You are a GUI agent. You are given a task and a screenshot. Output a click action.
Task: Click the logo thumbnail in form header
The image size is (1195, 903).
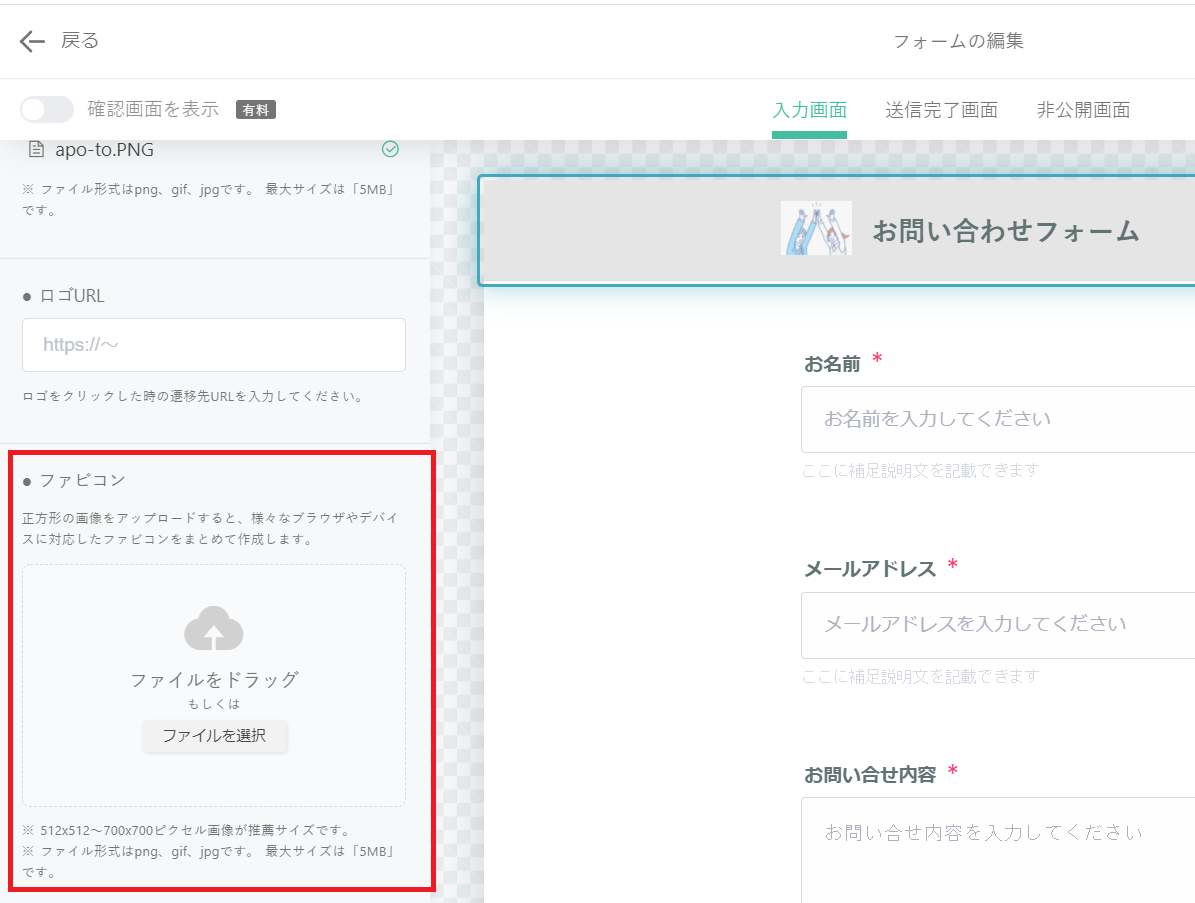[x=816, y=229]
